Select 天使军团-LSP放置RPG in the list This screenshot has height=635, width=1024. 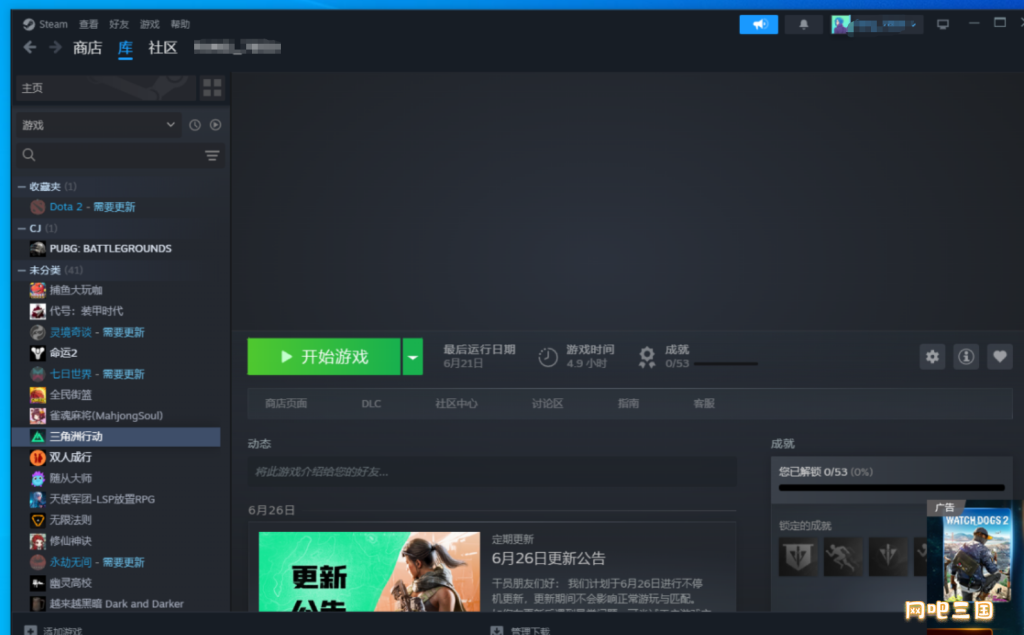pyautogui.click(x=118, y=499)
